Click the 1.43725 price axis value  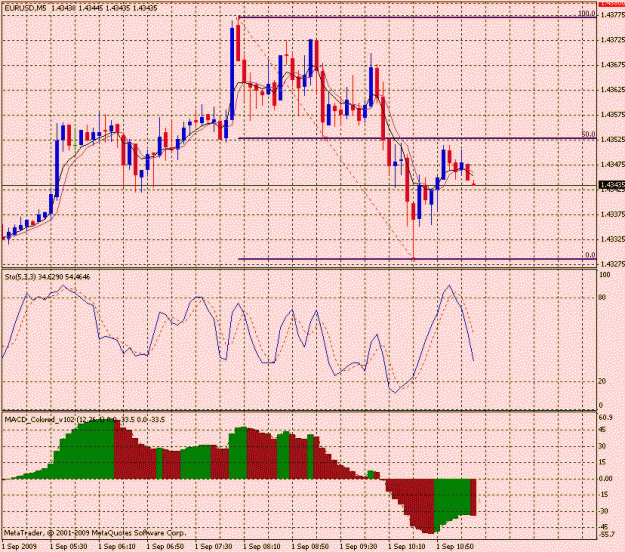[x=612, y=40]
